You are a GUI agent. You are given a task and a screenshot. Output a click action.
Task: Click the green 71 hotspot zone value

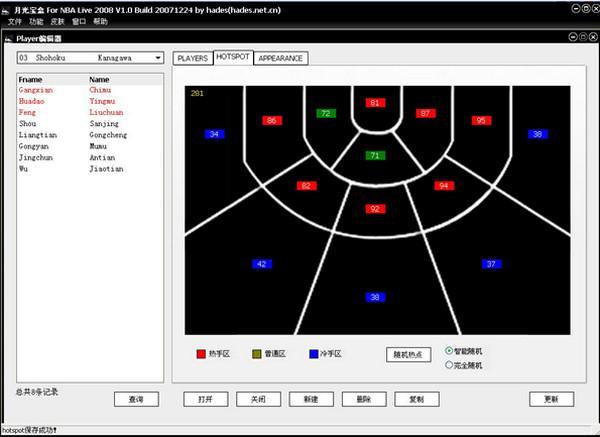click(375, 156)
